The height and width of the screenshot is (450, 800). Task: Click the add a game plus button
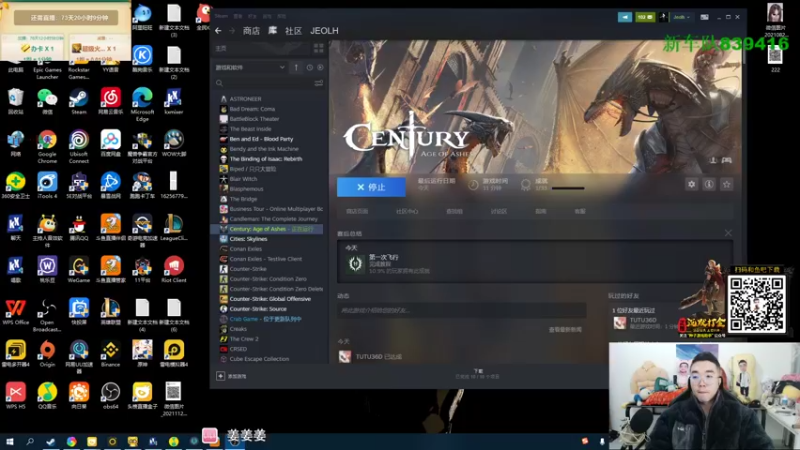click(220, 376)
